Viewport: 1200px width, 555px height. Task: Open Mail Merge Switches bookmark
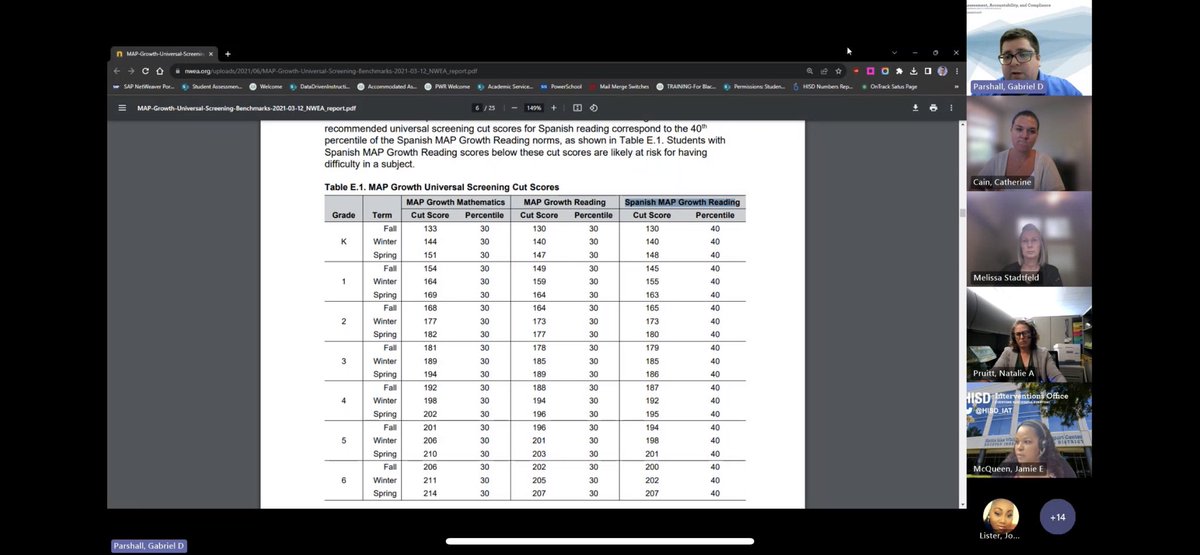click(x=621, y=87)
